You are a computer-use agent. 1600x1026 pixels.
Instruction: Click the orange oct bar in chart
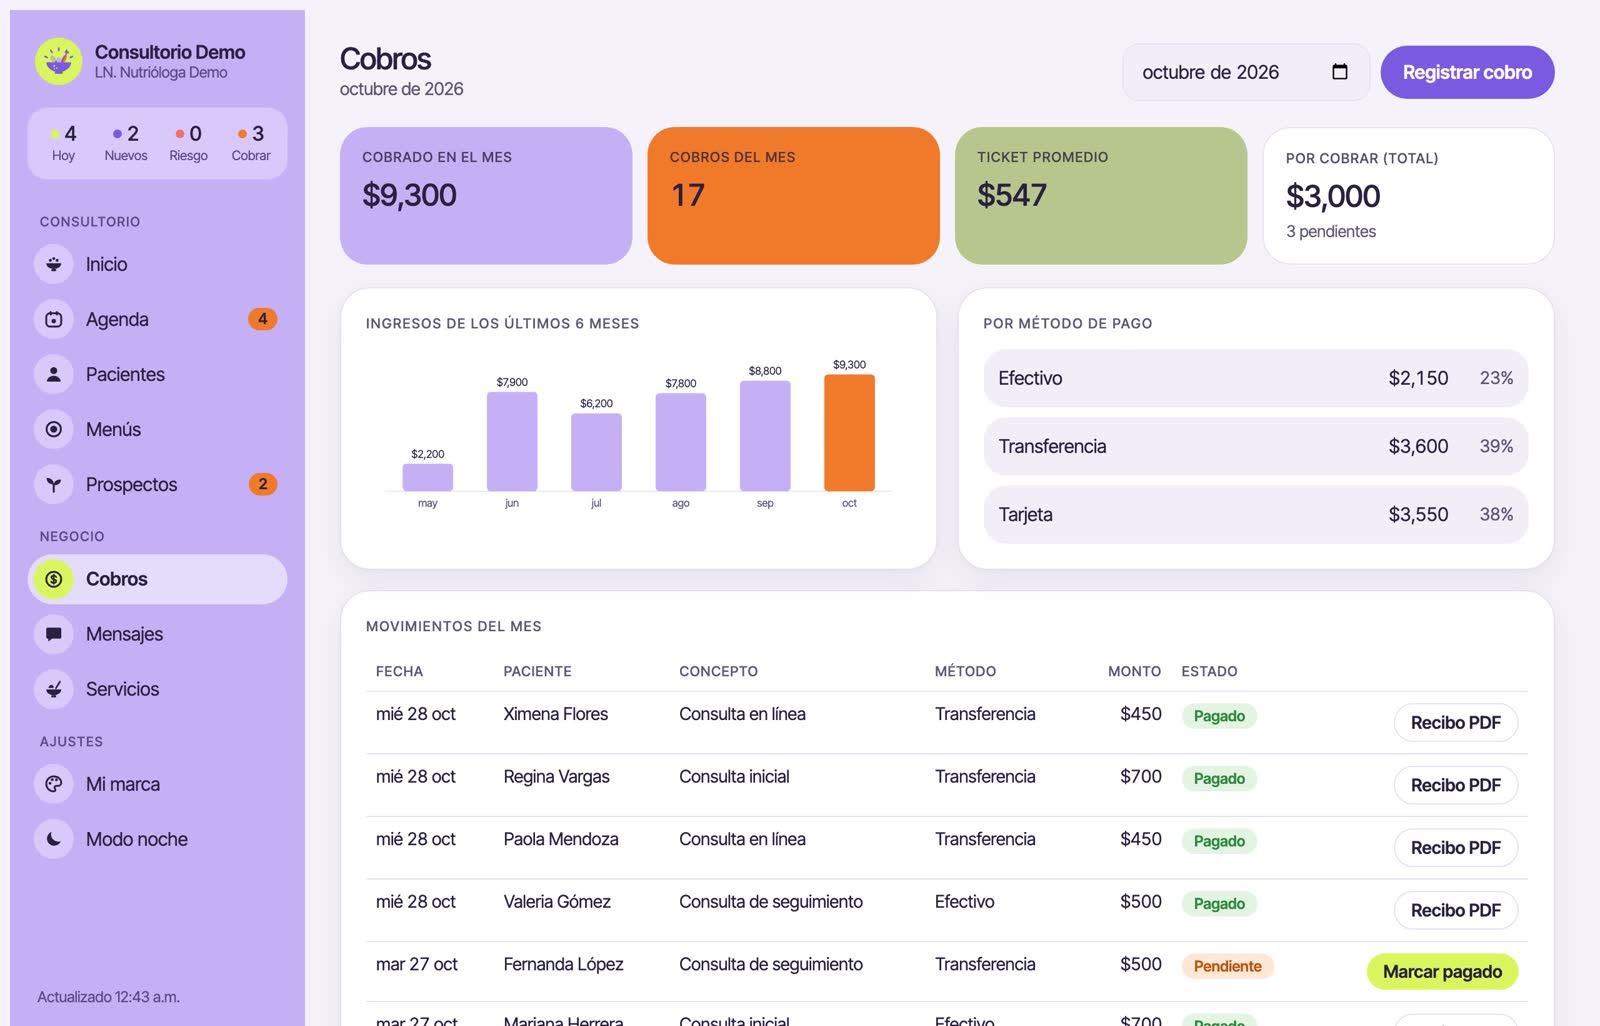point(849,432)
